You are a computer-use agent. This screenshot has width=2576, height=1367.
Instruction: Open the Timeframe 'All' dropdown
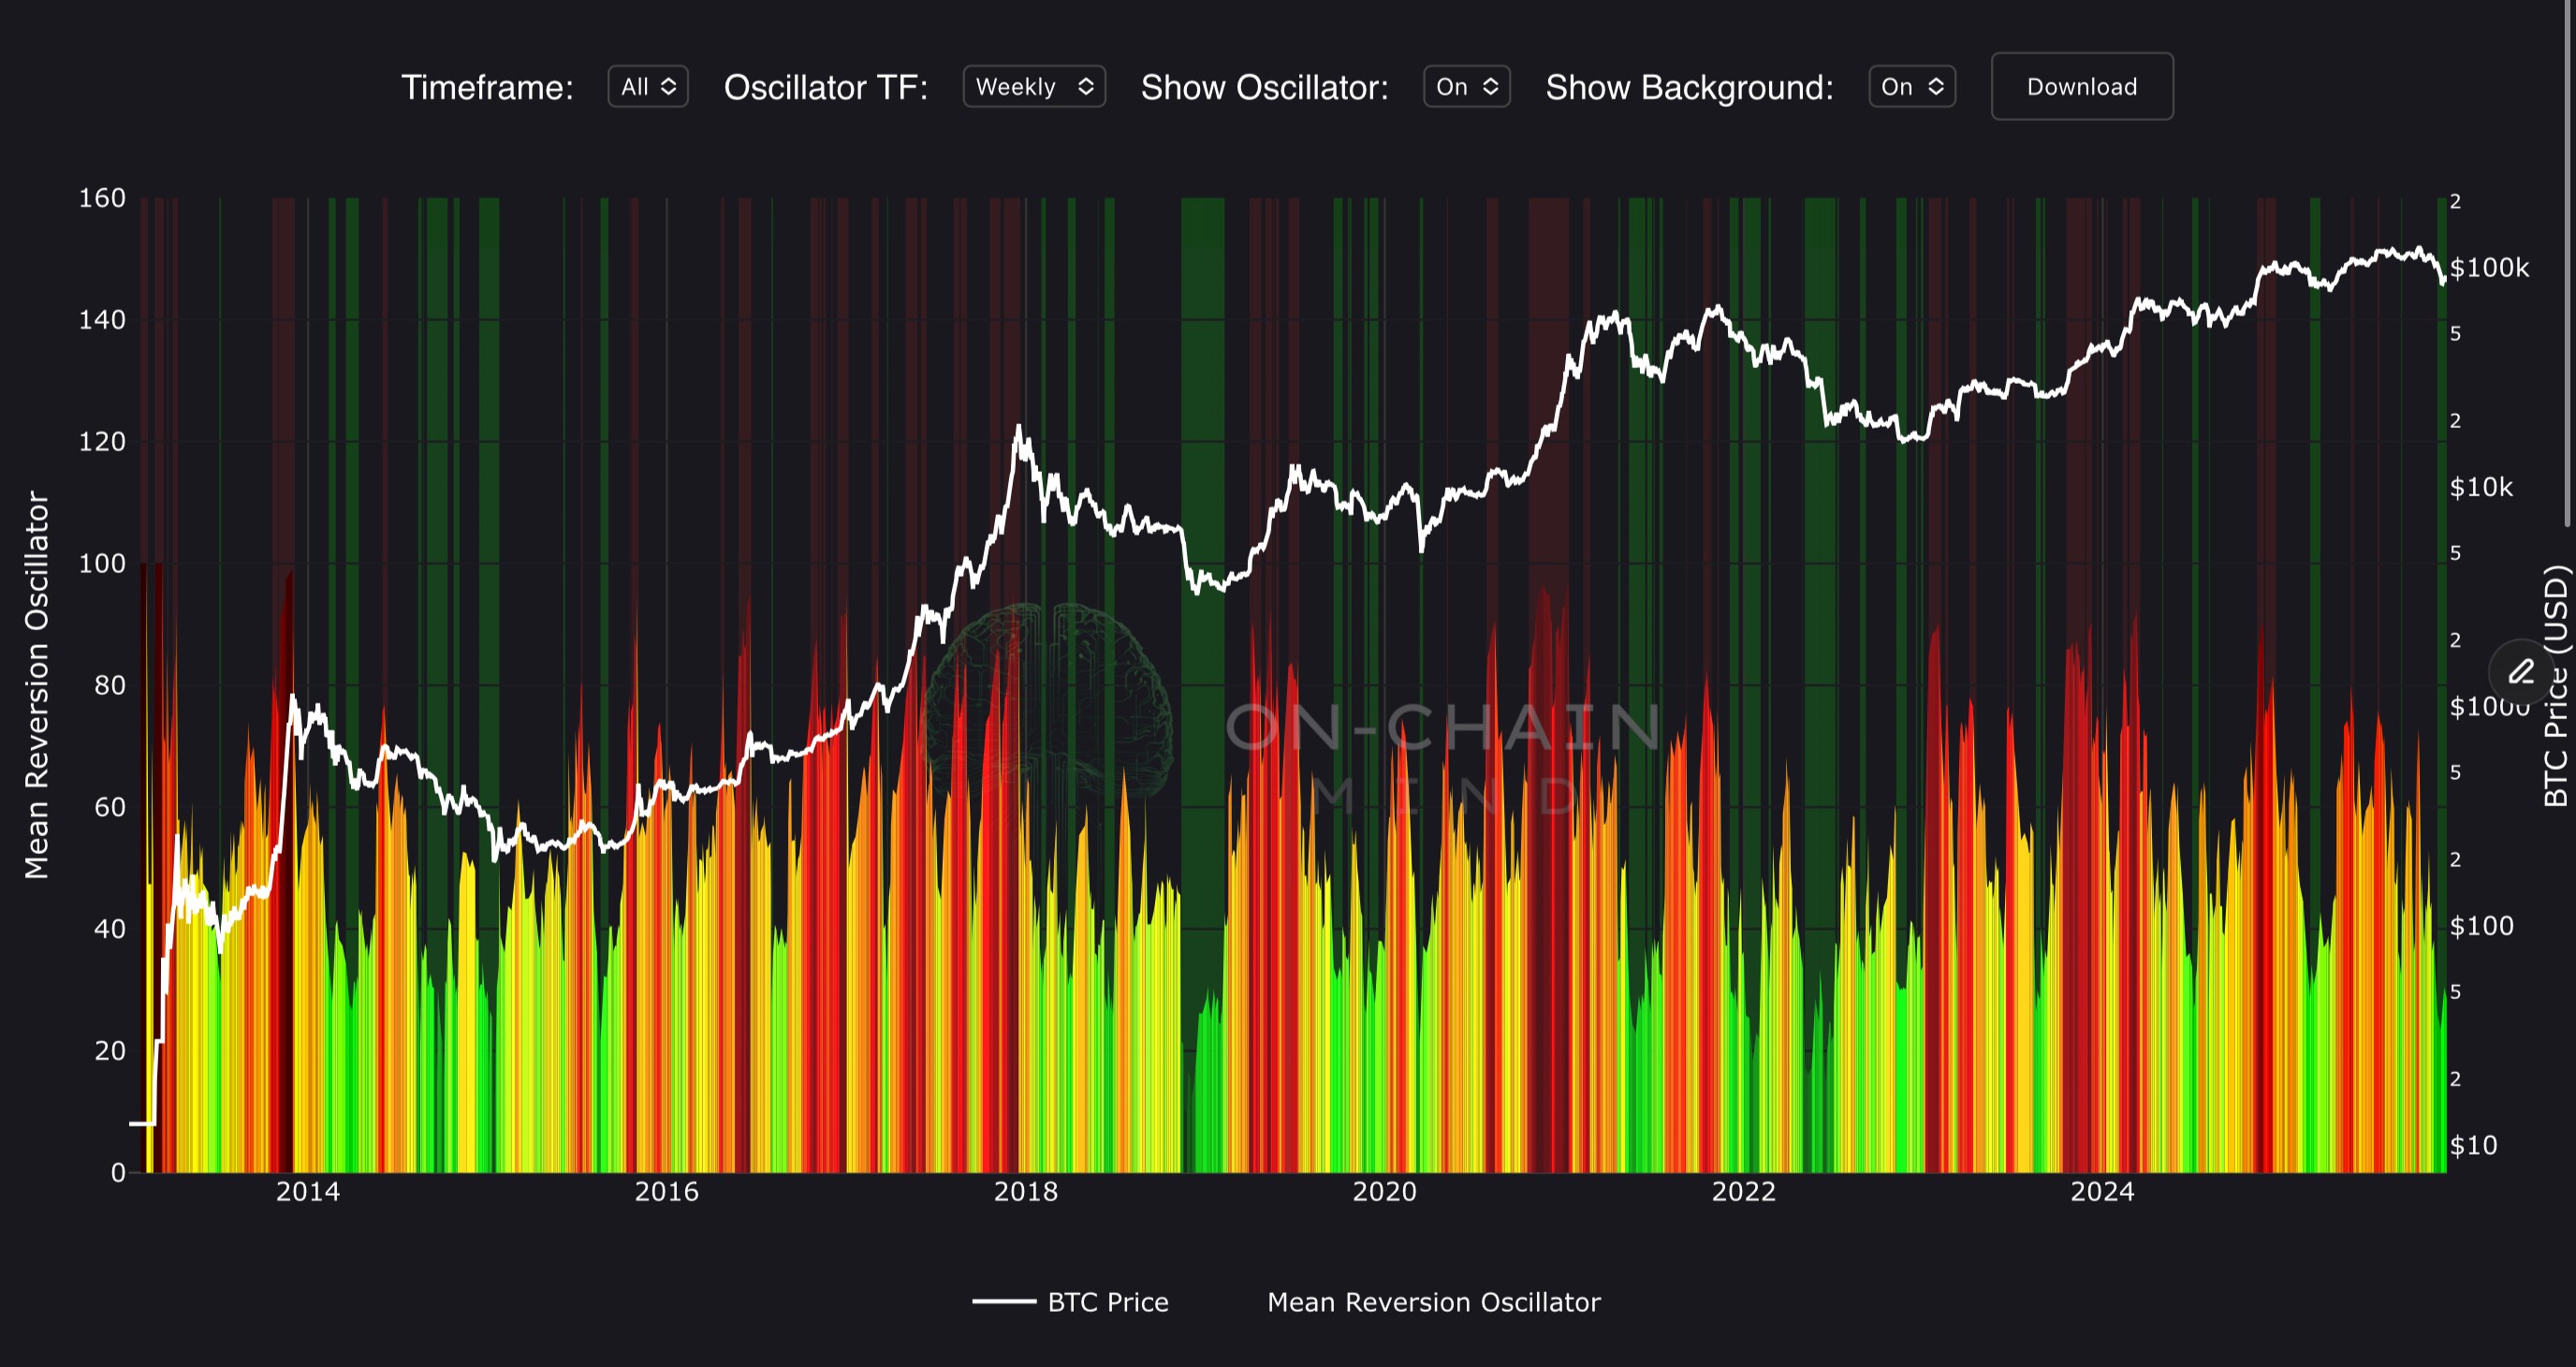click(647, 87)
